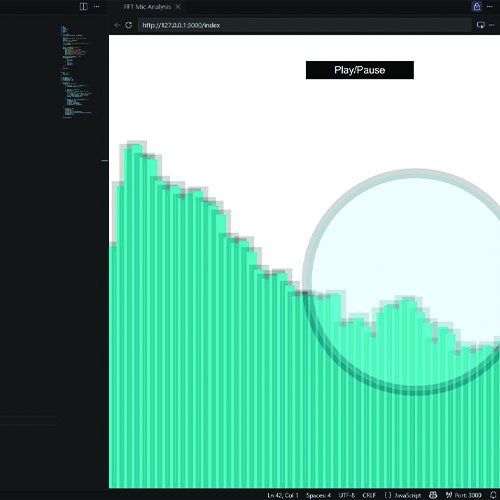Screen dimensions: 500x500
Task: Close the FFT Mic Analysis tab
Action: [x=178, y=7]
